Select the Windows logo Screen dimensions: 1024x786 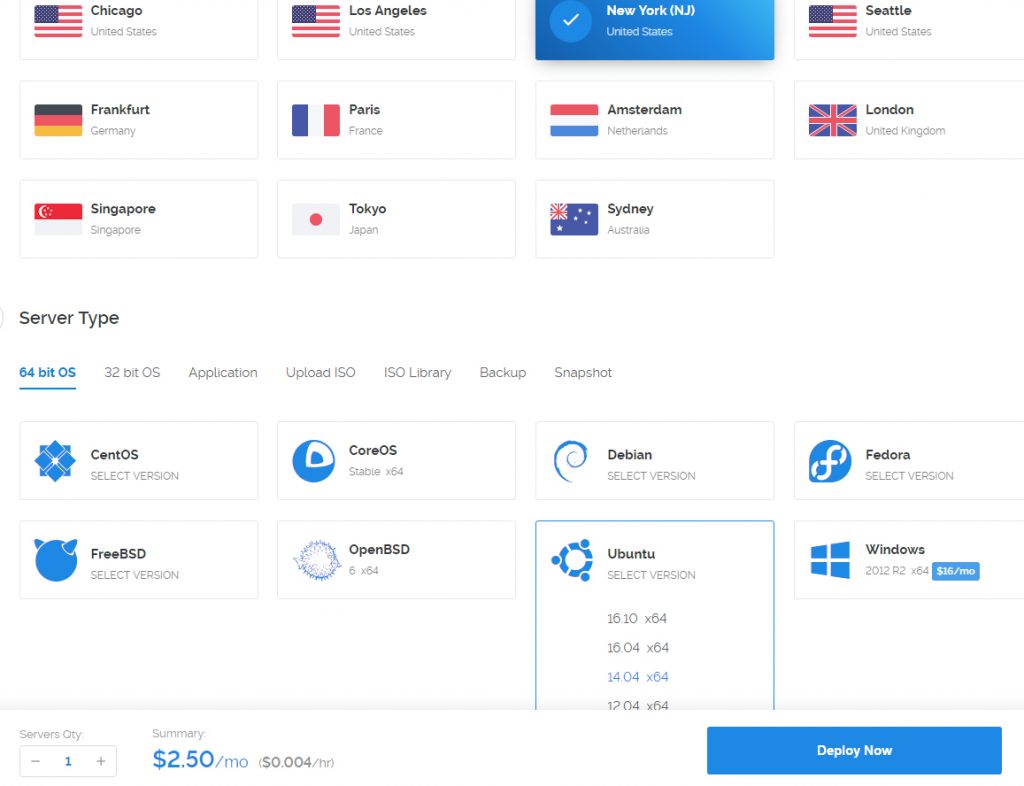(830, 560)
